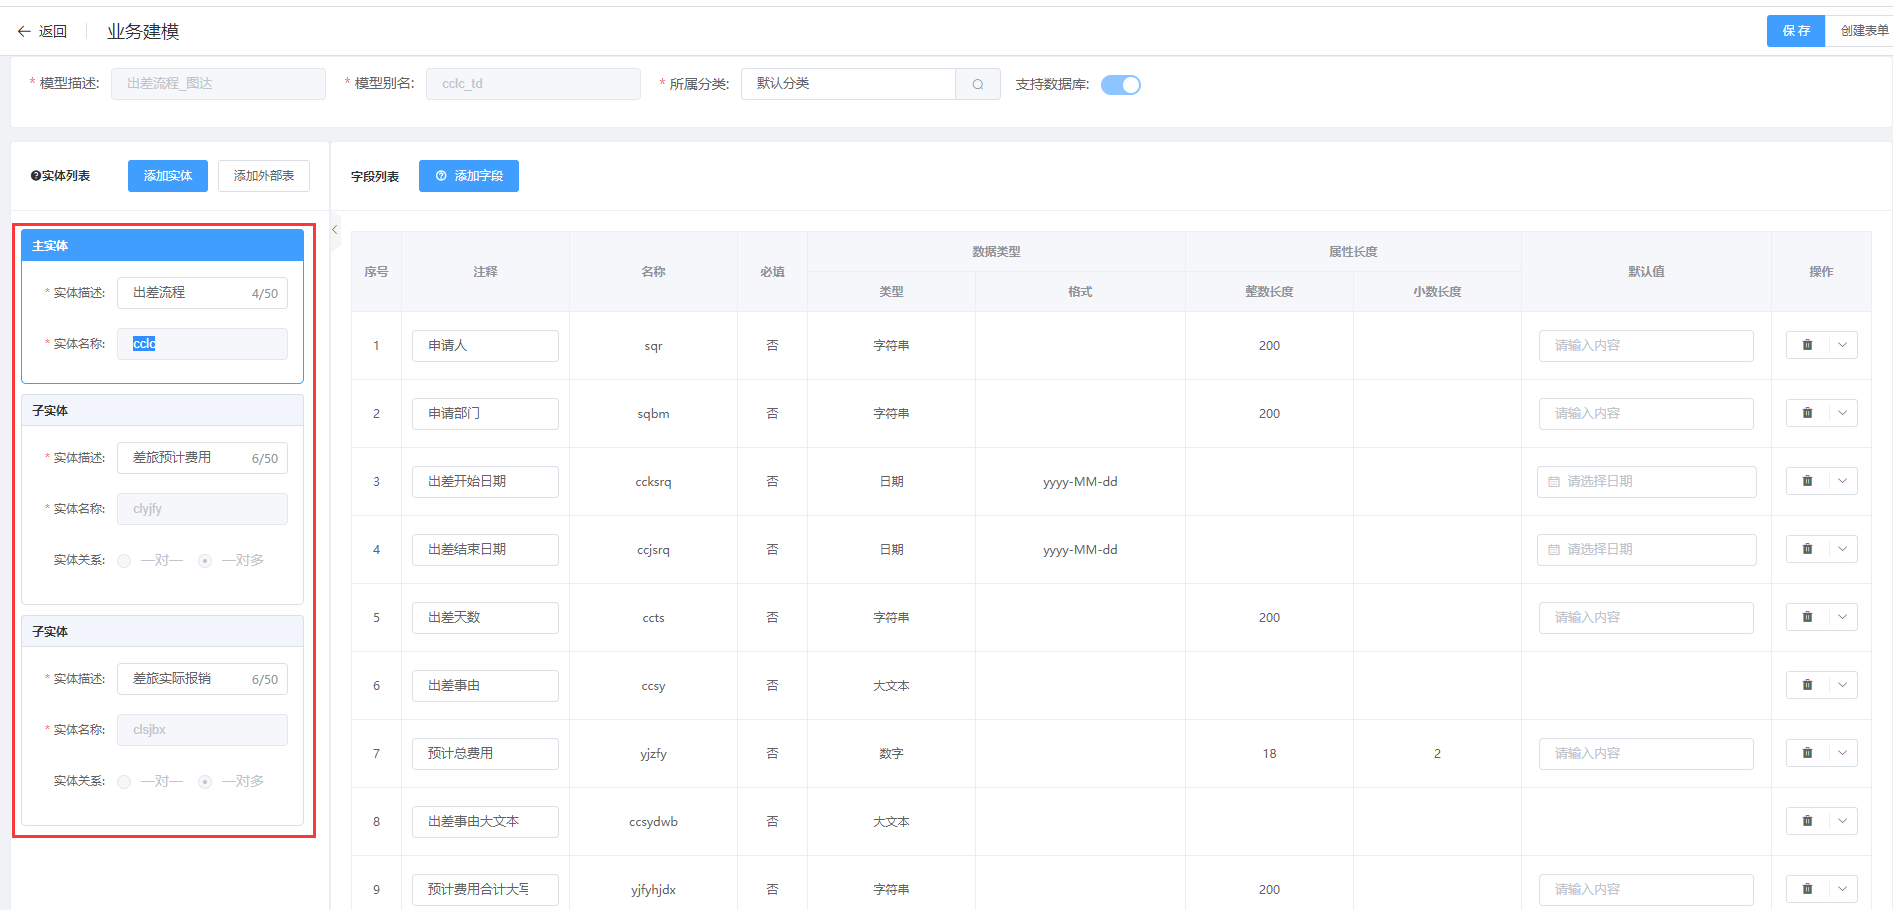Viewport: 1893px width, 910px height.
Task: Click the back arrow icon labeled 返回
Action: [24, 32]
